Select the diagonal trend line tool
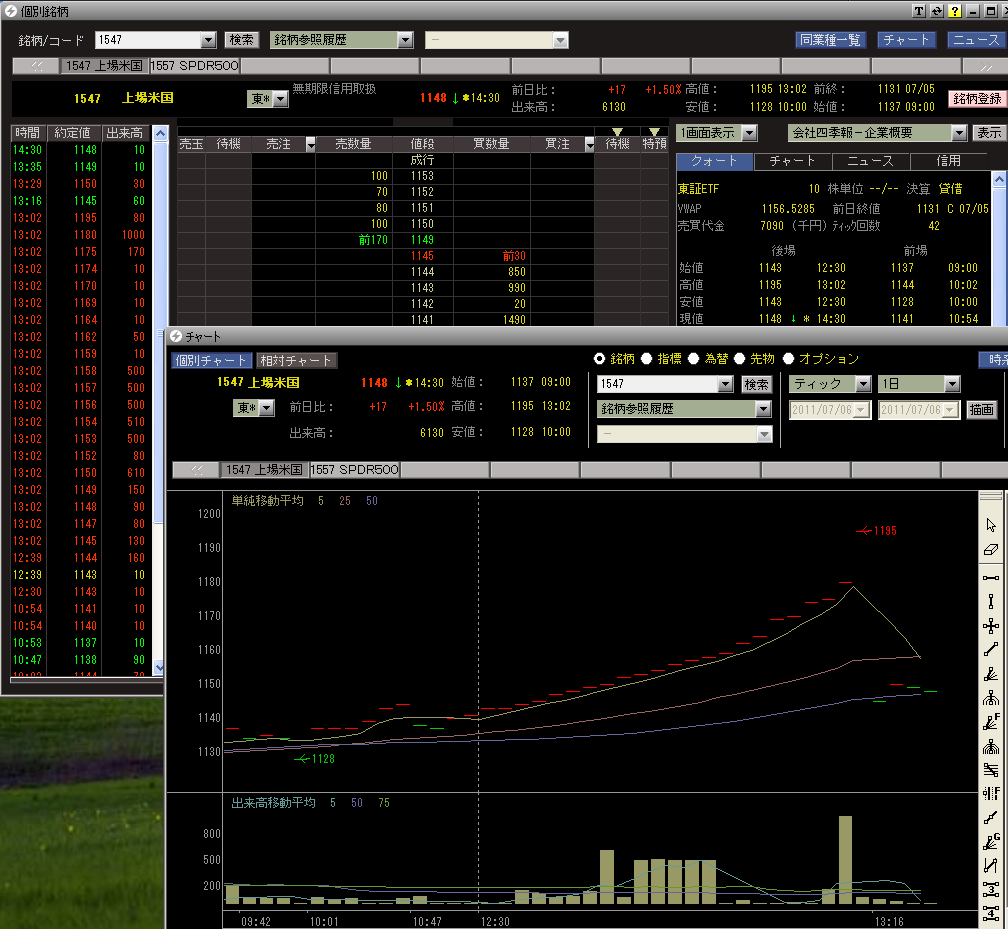Screen dimensions: 1008x929 tap(991, 650)
